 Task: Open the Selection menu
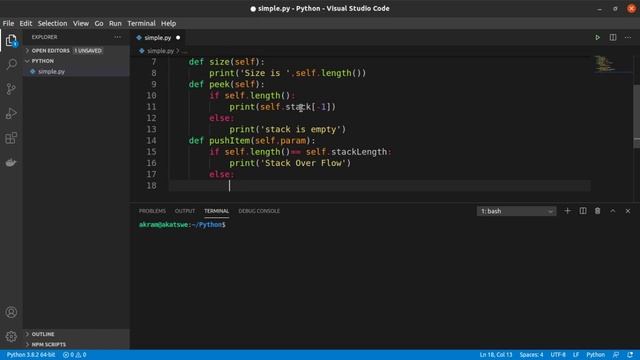pyautogui.click(x=52, y=23)
